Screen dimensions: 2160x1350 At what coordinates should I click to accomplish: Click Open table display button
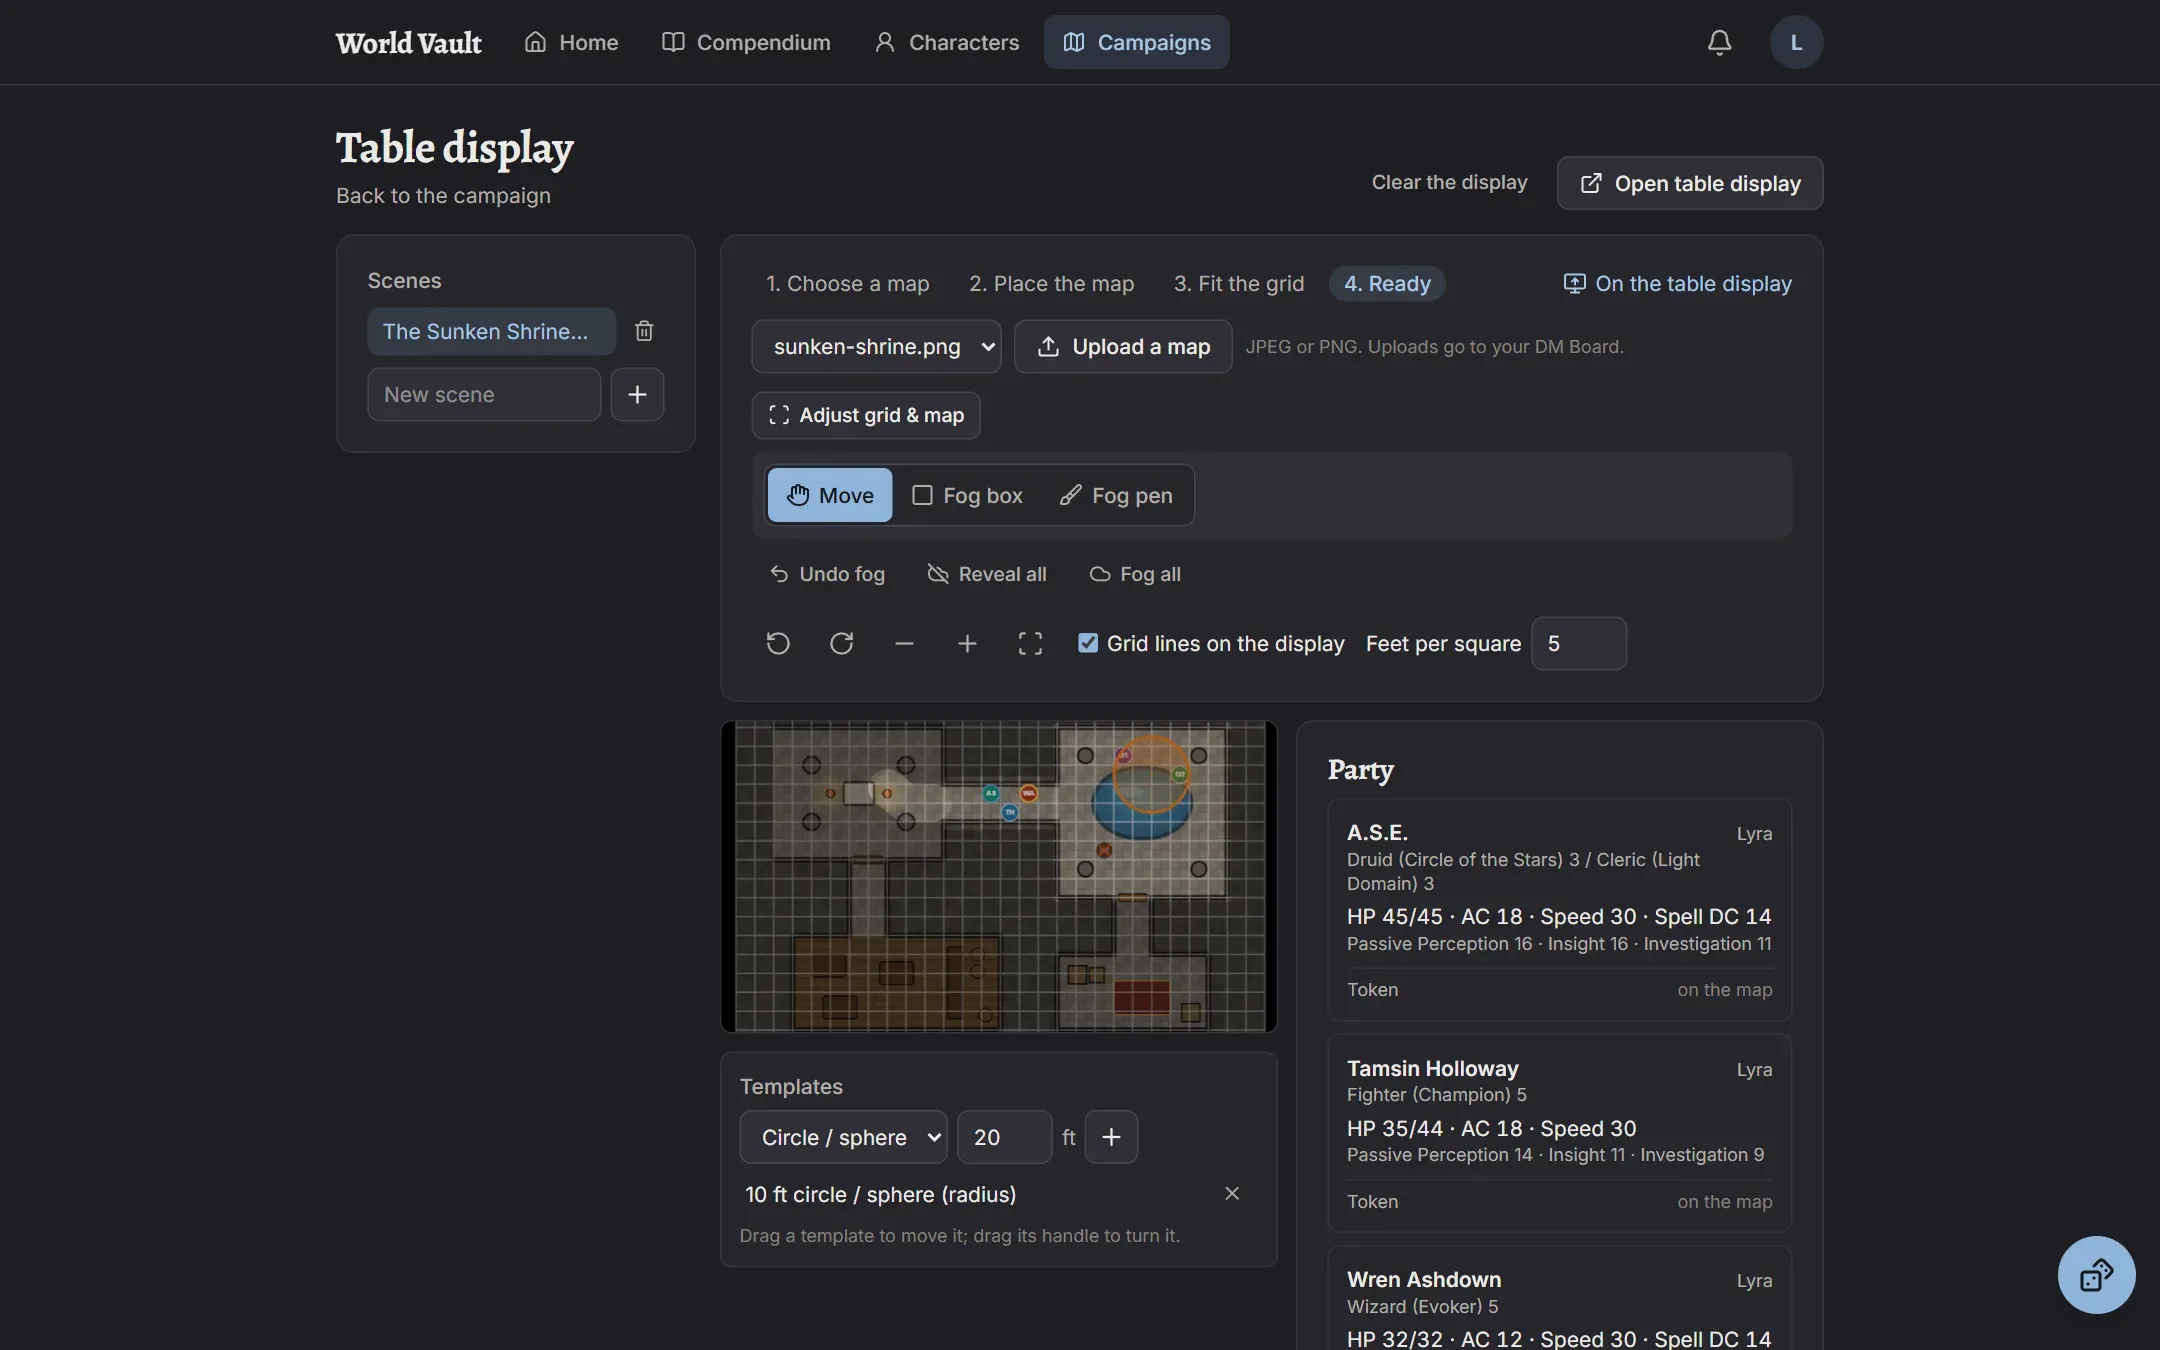[1690, 183]
